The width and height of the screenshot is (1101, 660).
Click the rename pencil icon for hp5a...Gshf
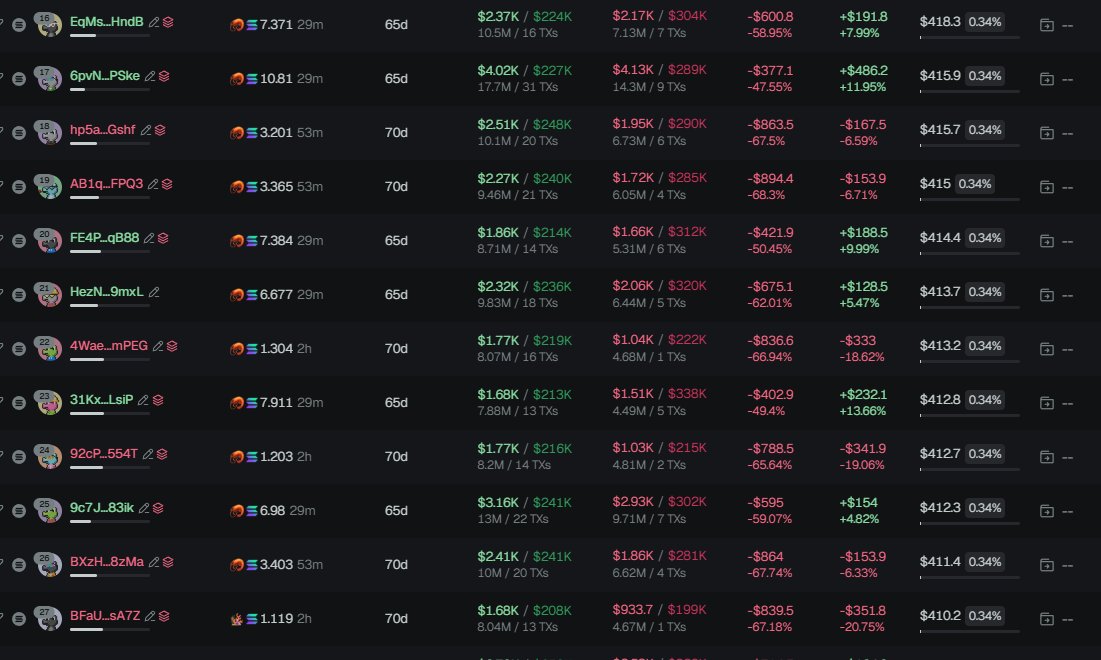point(146,130)
